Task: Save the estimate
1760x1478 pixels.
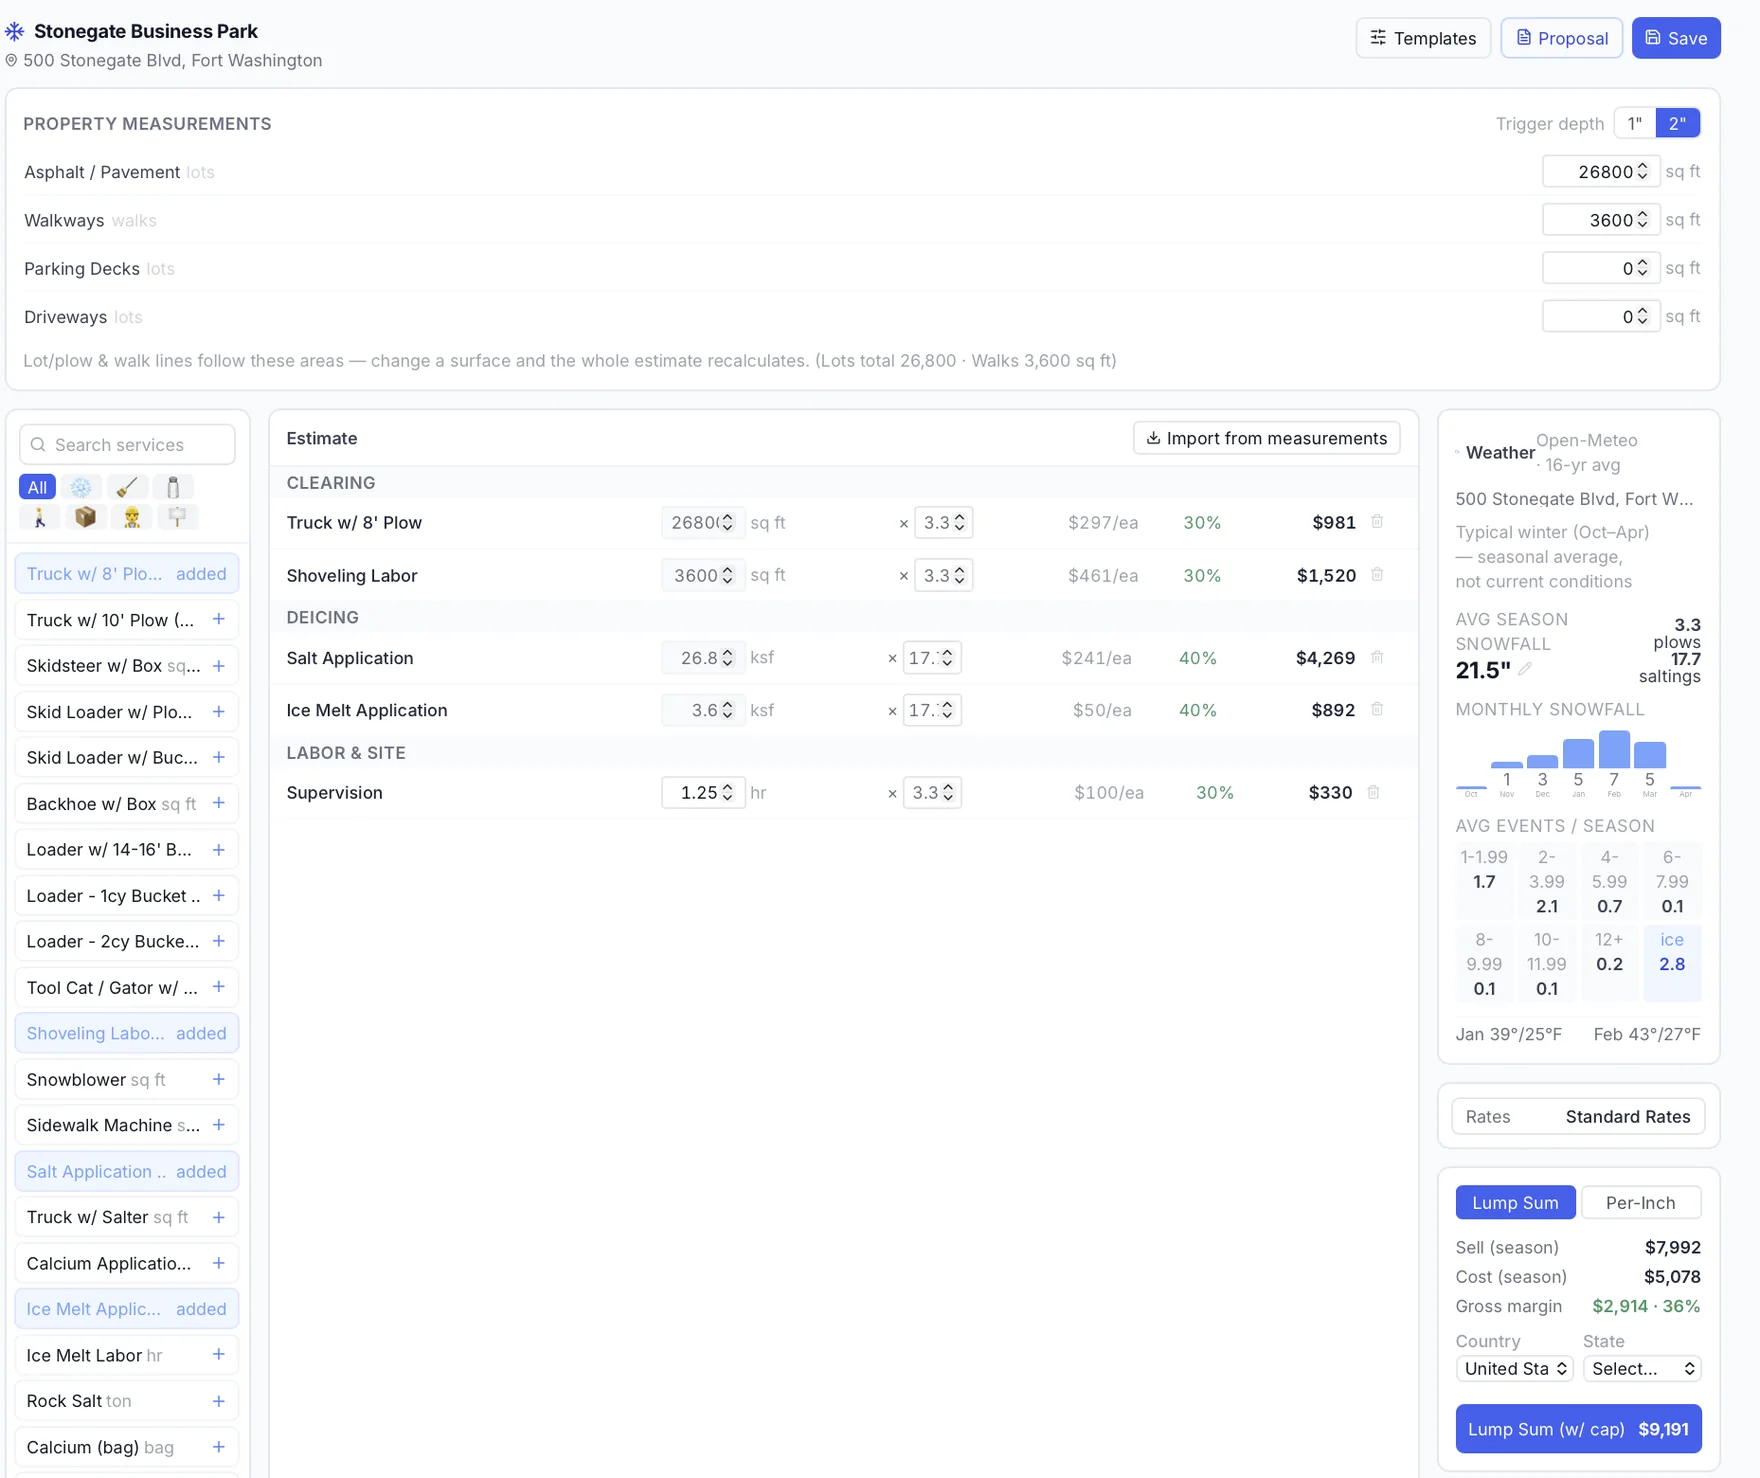Action: tap(1676, 38)
